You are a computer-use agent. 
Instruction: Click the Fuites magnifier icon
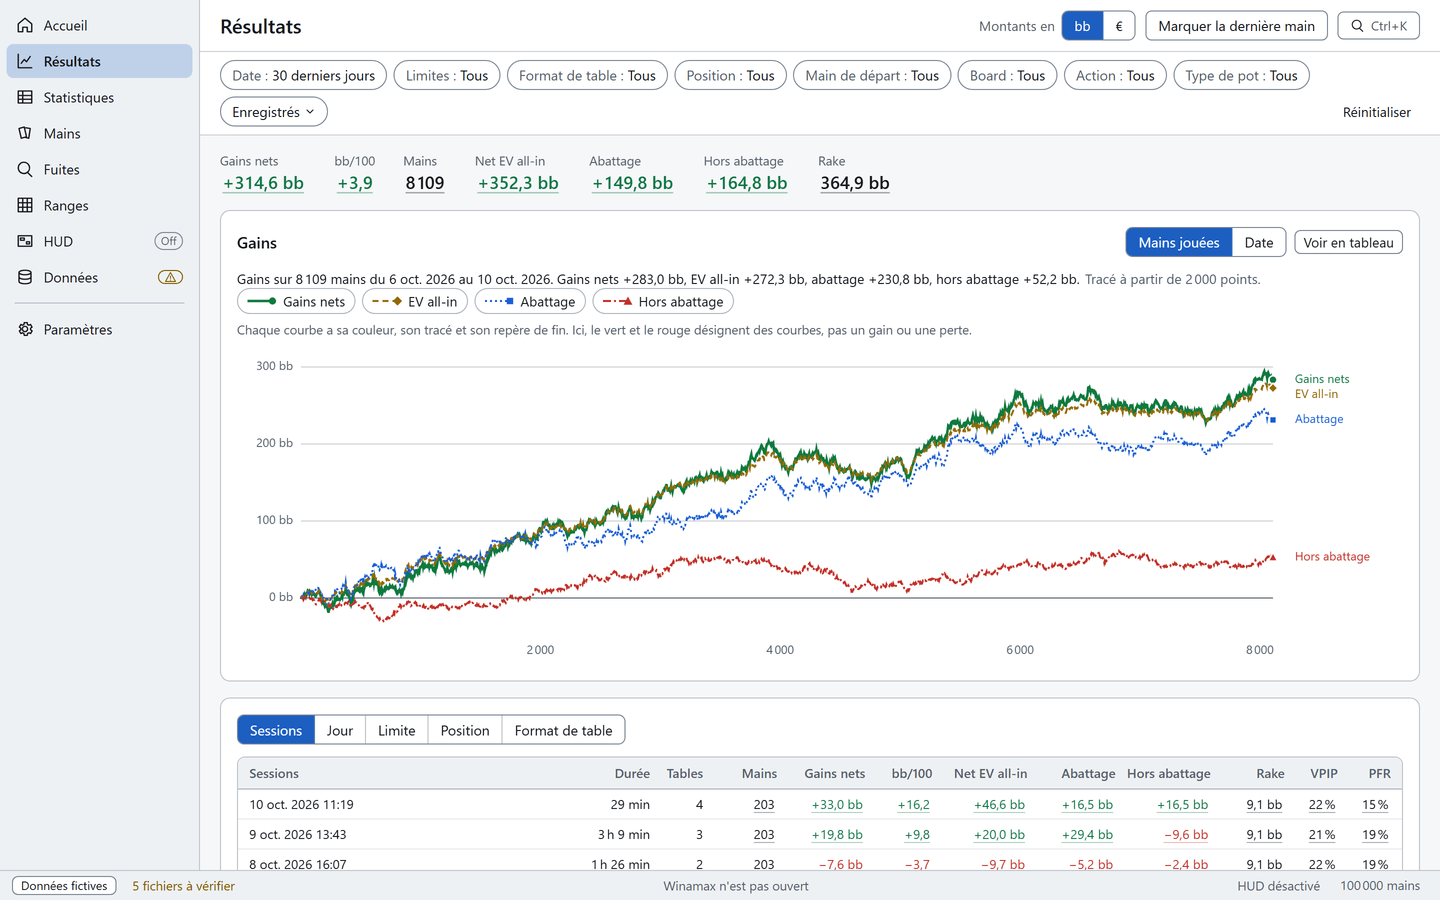click(x=25, y=169)
